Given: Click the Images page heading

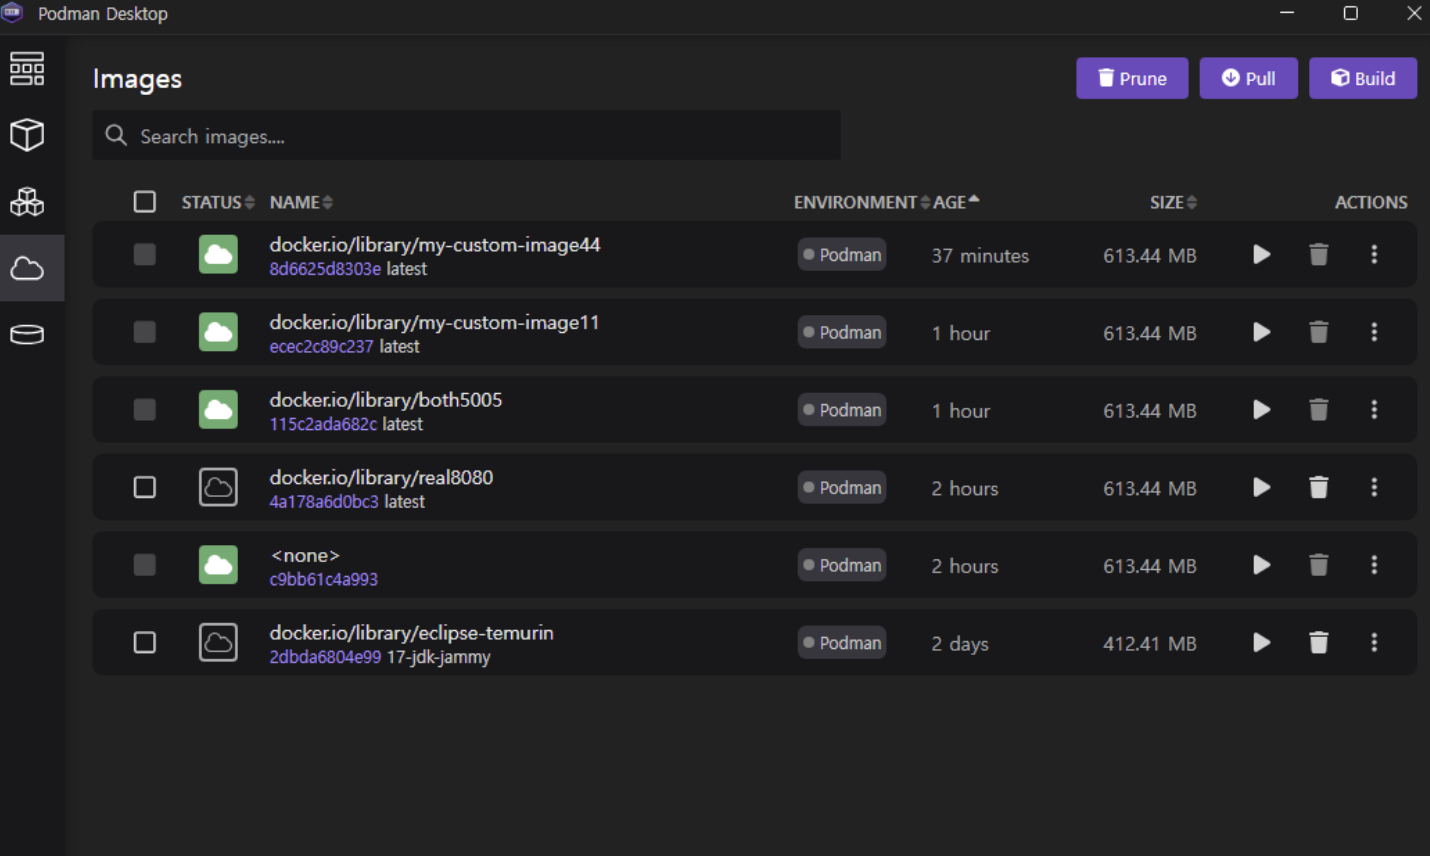Looking at the screenshot, I should (x=137, y=79).
